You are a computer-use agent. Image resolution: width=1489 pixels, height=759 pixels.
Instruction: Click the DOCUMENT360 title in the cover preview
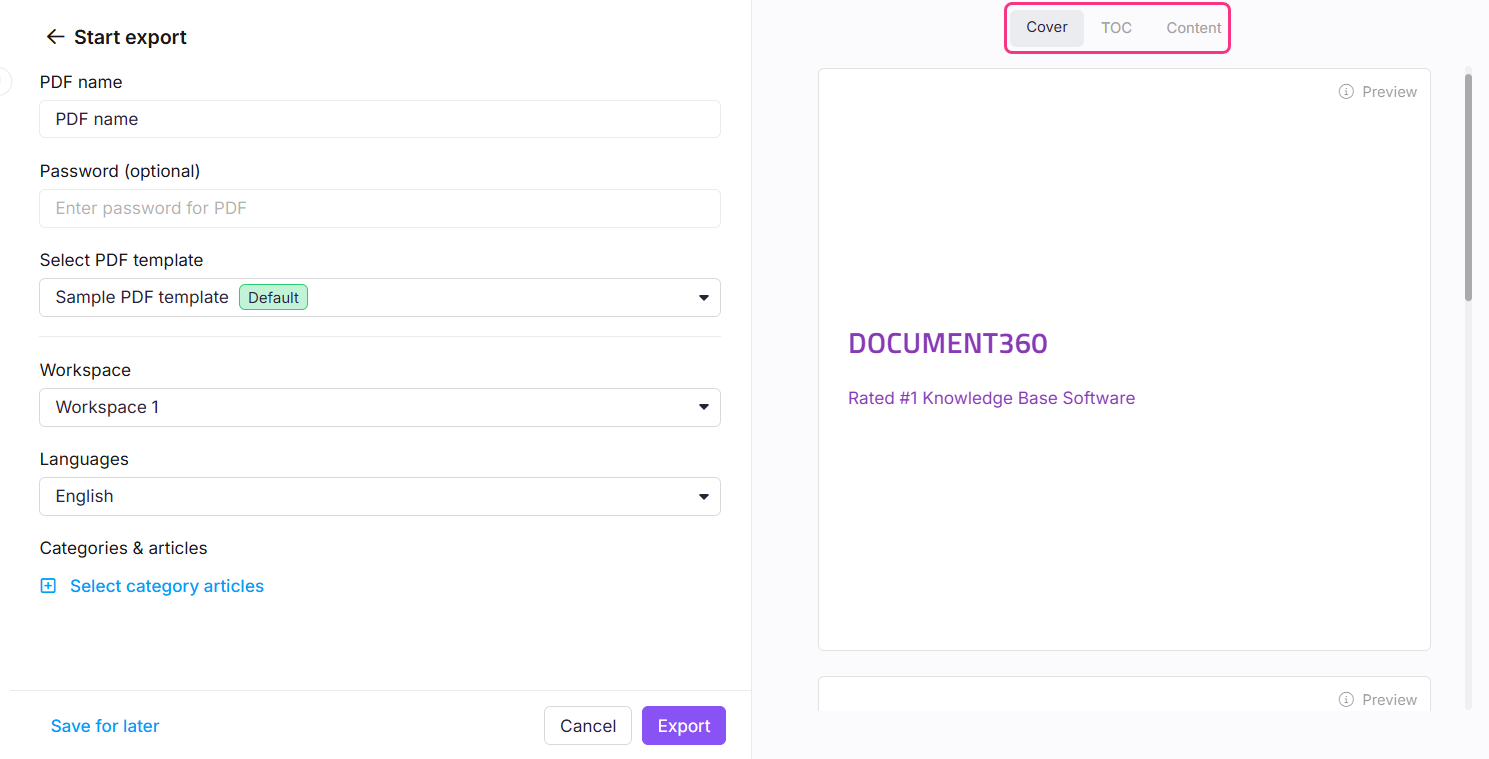(948, 343)
